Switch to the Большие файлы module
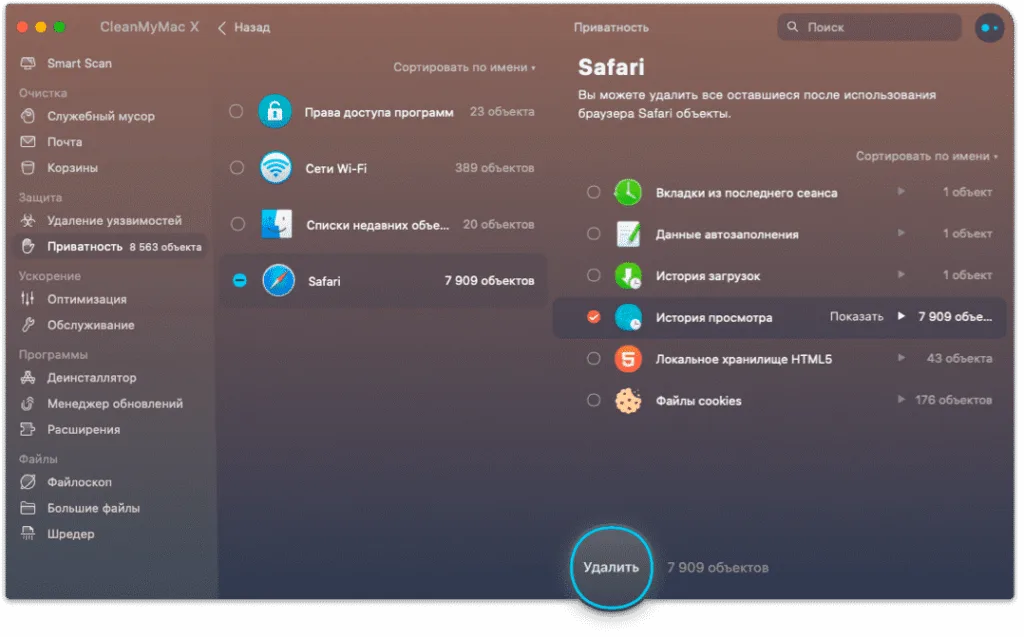 coord(93,508)
